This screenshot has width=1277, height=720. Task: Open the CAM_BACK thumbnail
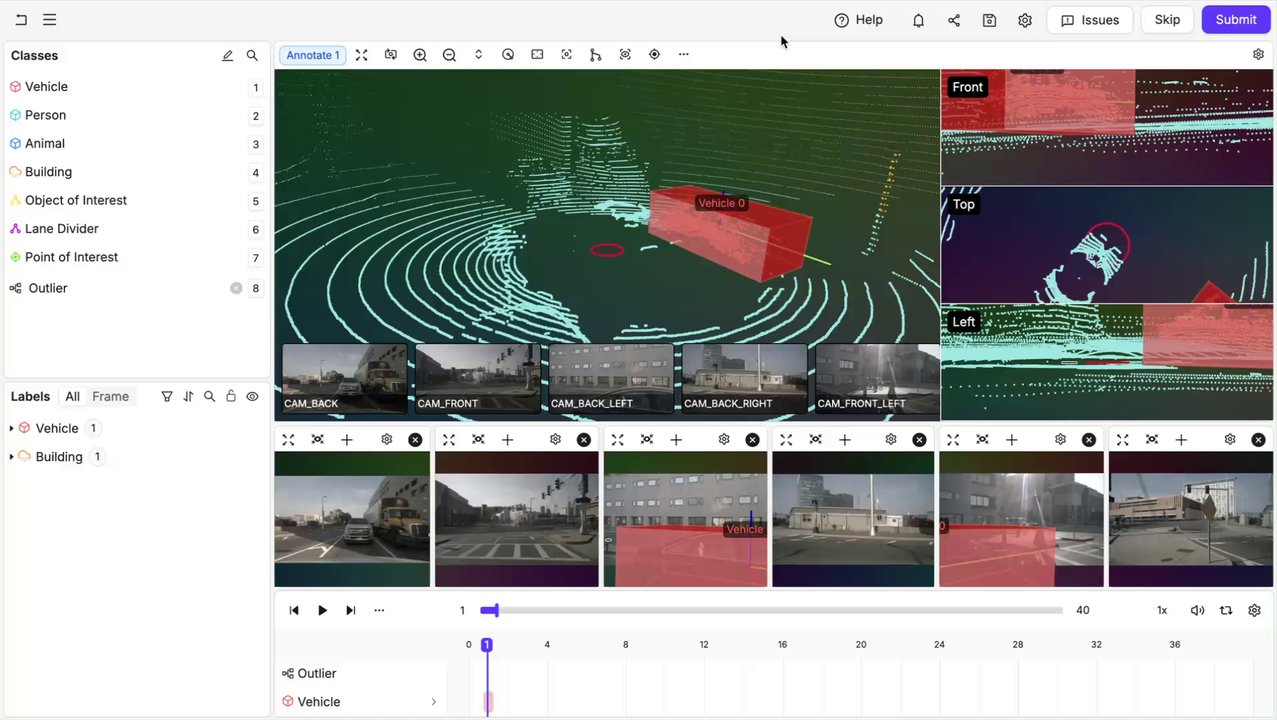[x=345, y=379]
